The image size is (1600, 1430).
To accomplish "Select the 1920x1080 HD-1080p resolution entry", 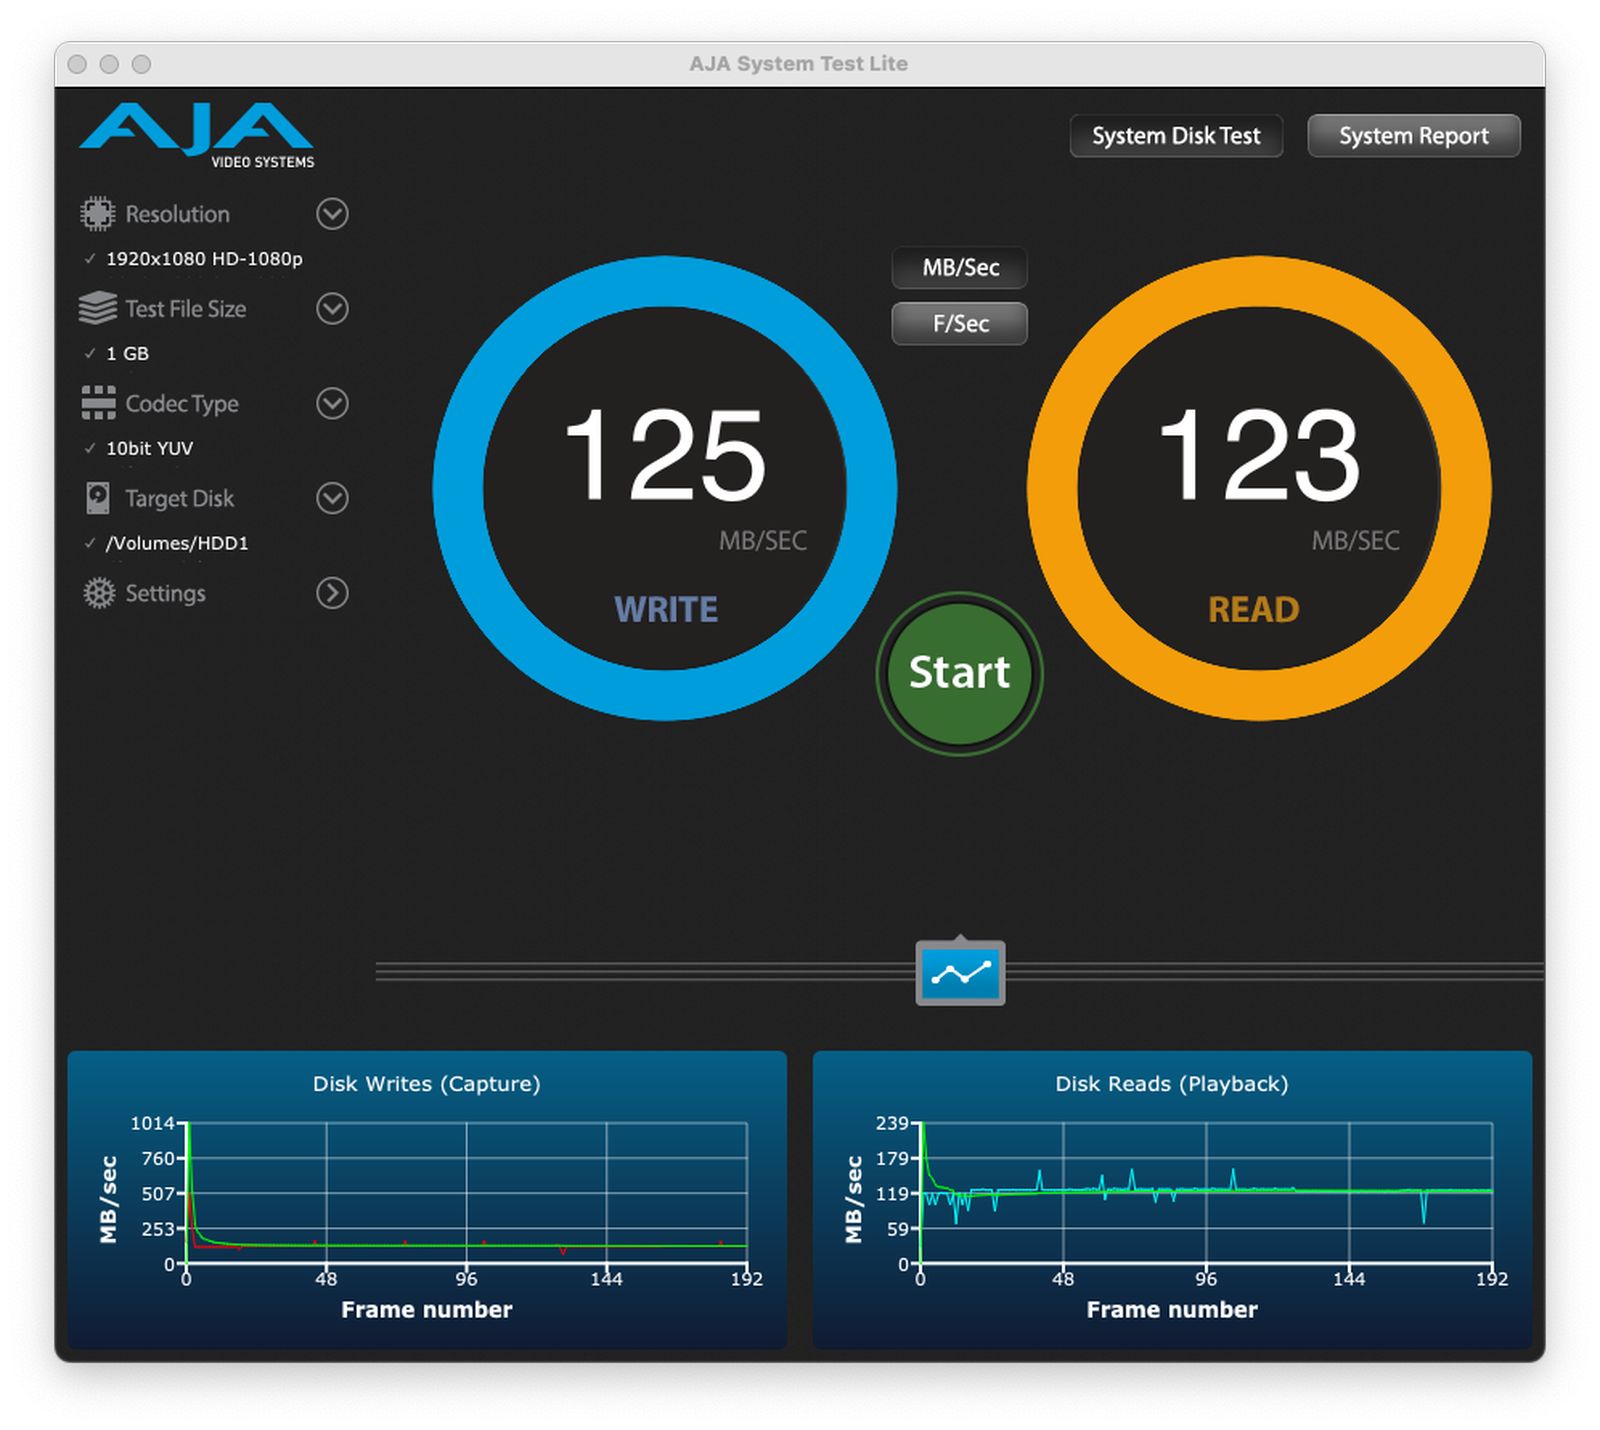I will click(204, 259).
